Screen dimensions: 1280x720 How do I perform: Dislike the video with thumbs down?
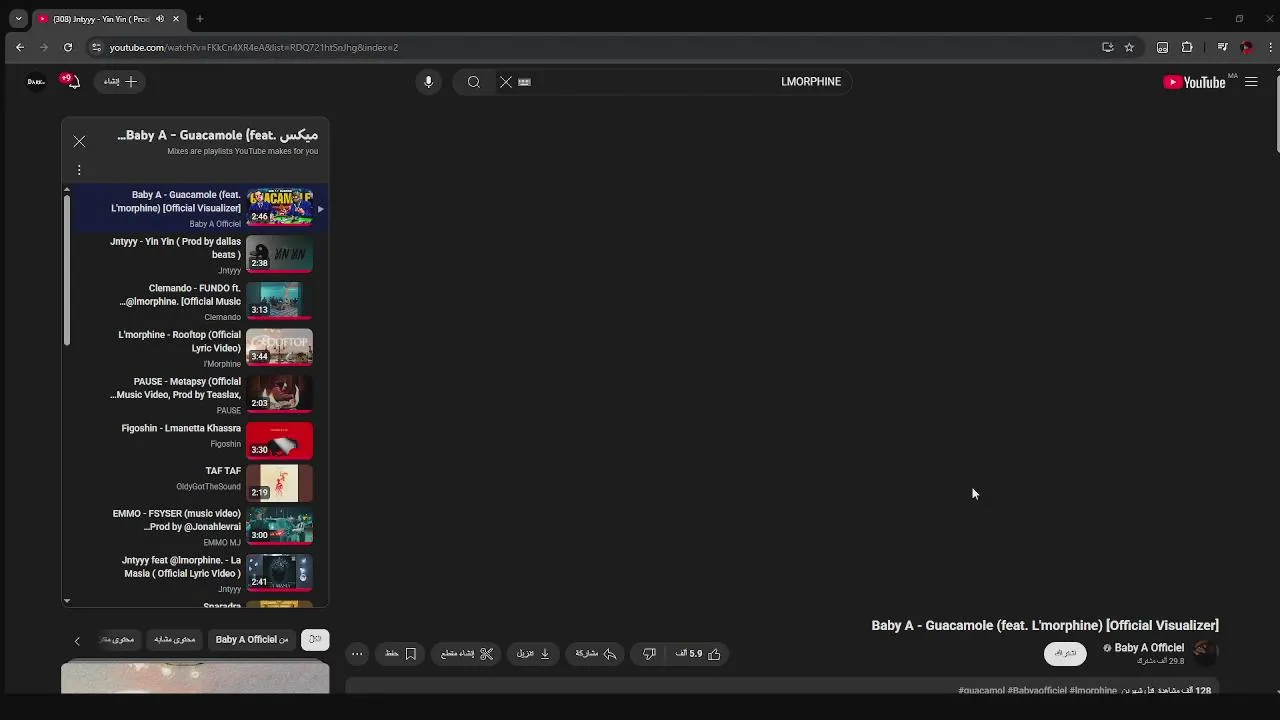pos(649,654)
